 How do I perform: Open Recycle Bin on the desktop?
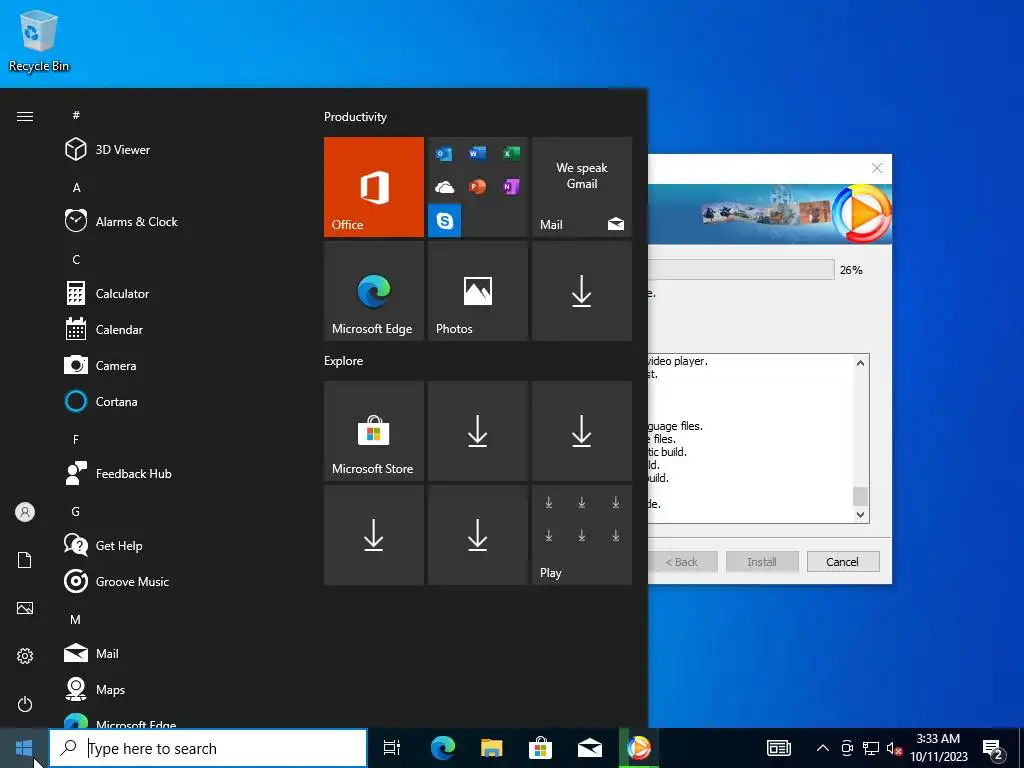coord(39,40)
